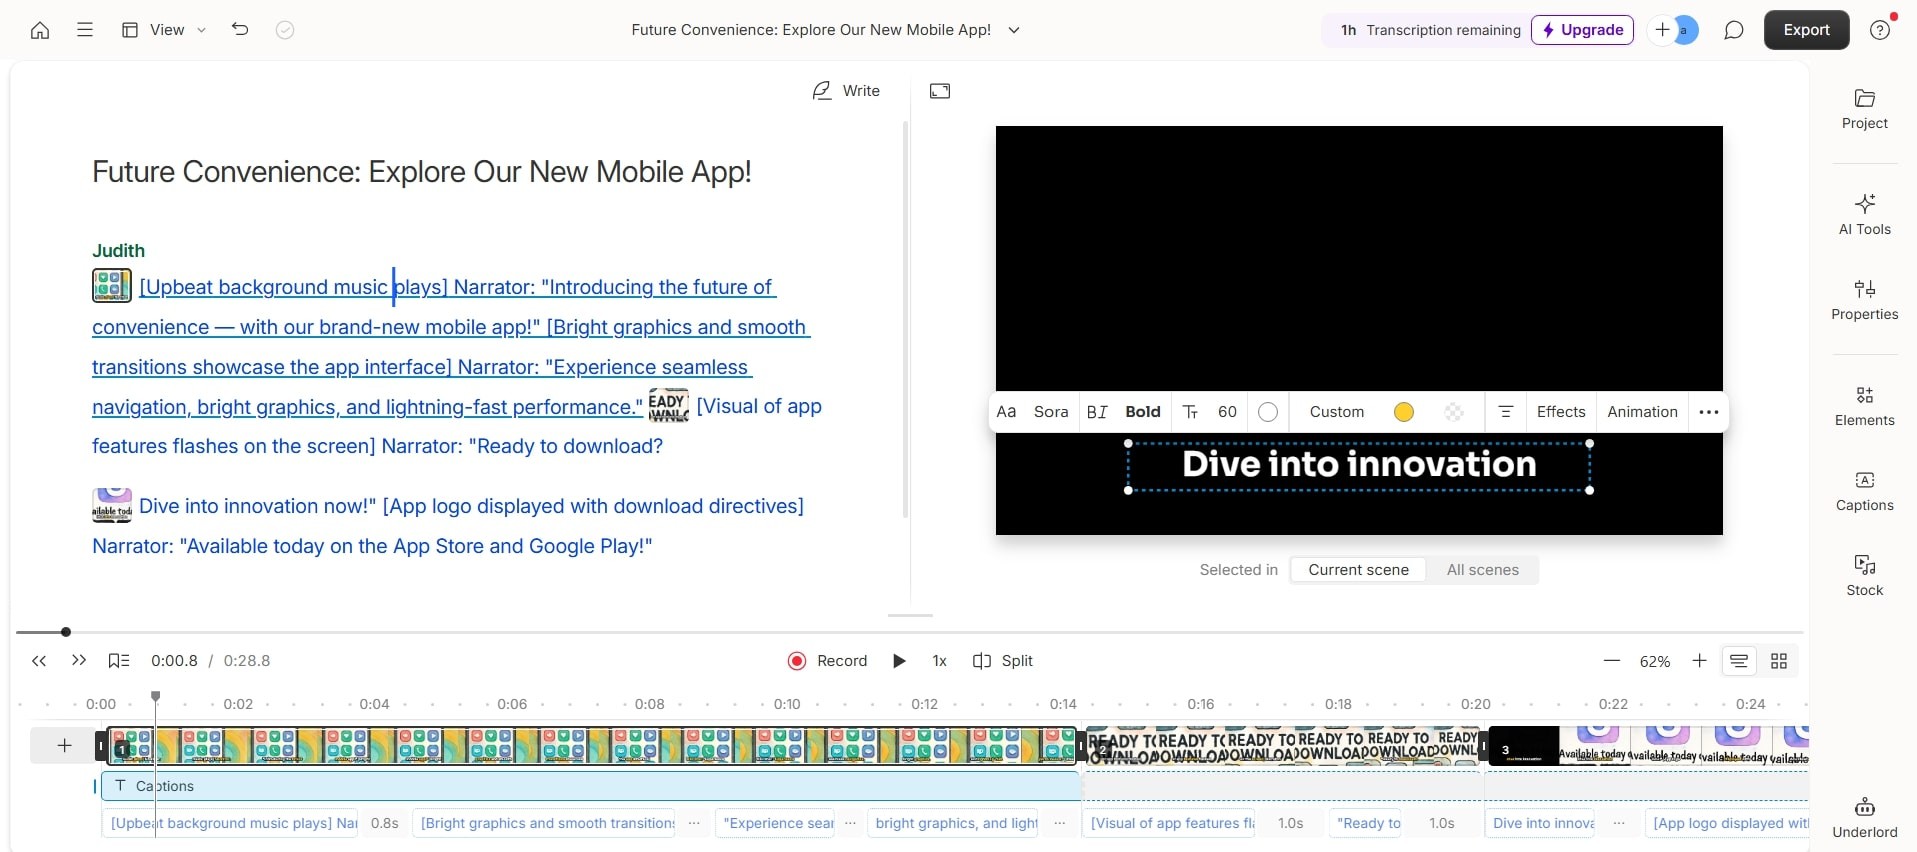Check the sync status checkmark icon
Viewport: 1917px width, 852px height.
coord(285,30)
